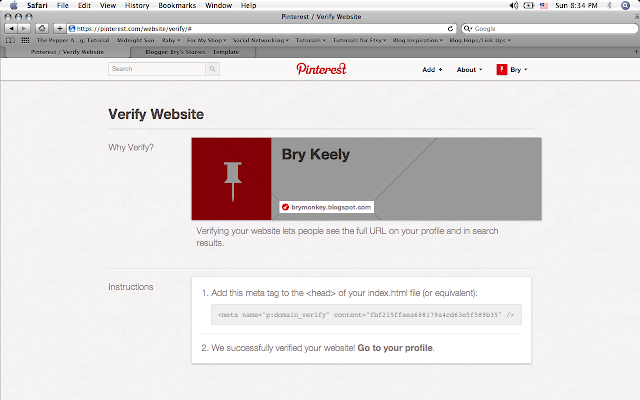This screenshot has height=400, width=640.
Task: Click the Go to your profile link
Action: tap(395, 348)
